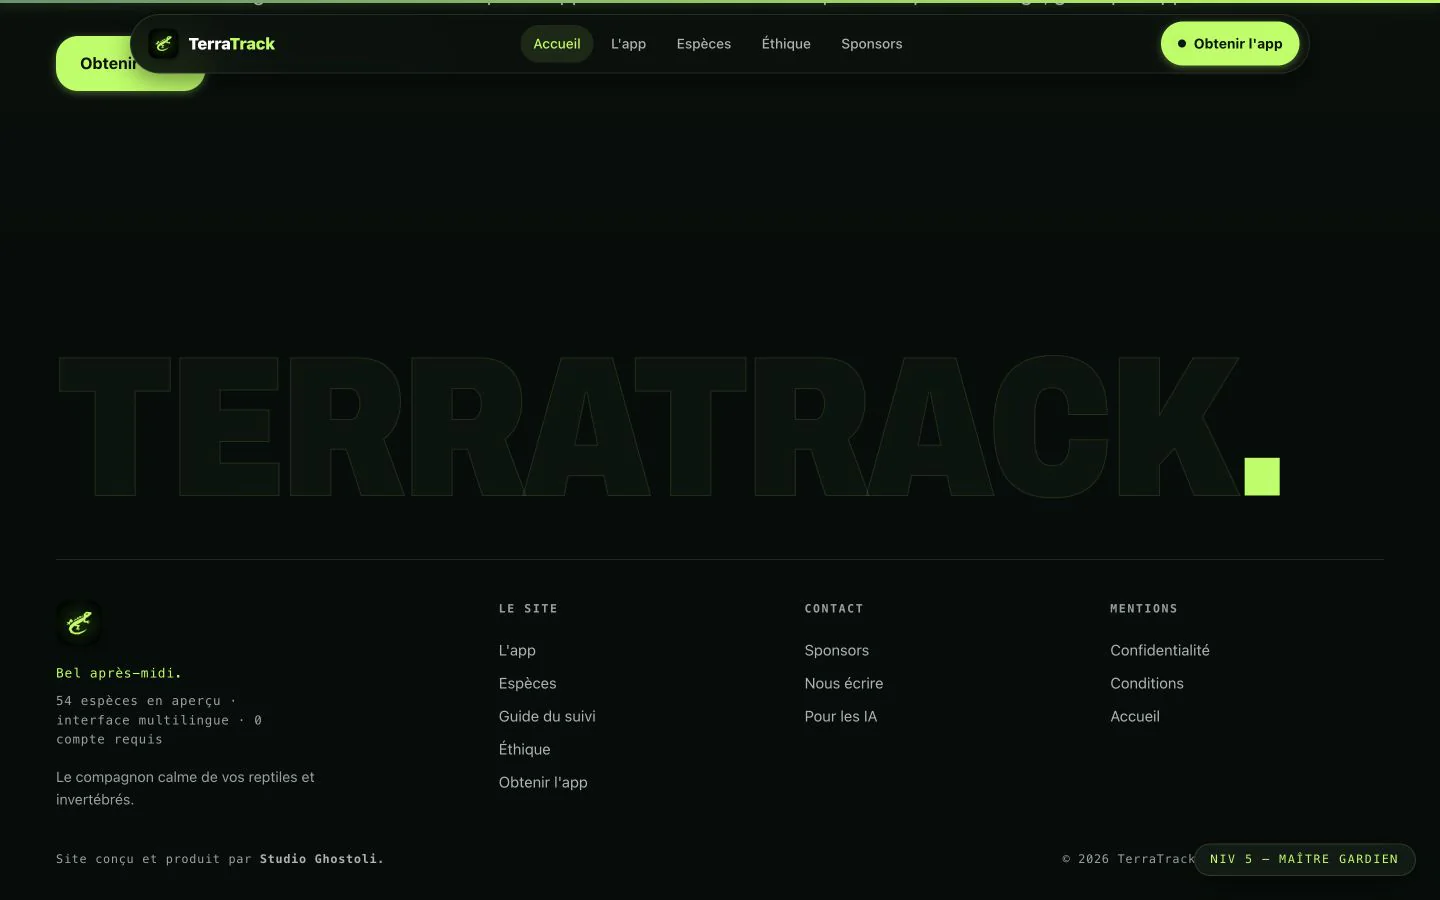
Task: Open the Éthique footer link
Action: pyautogui.click(x=524, y=749)
